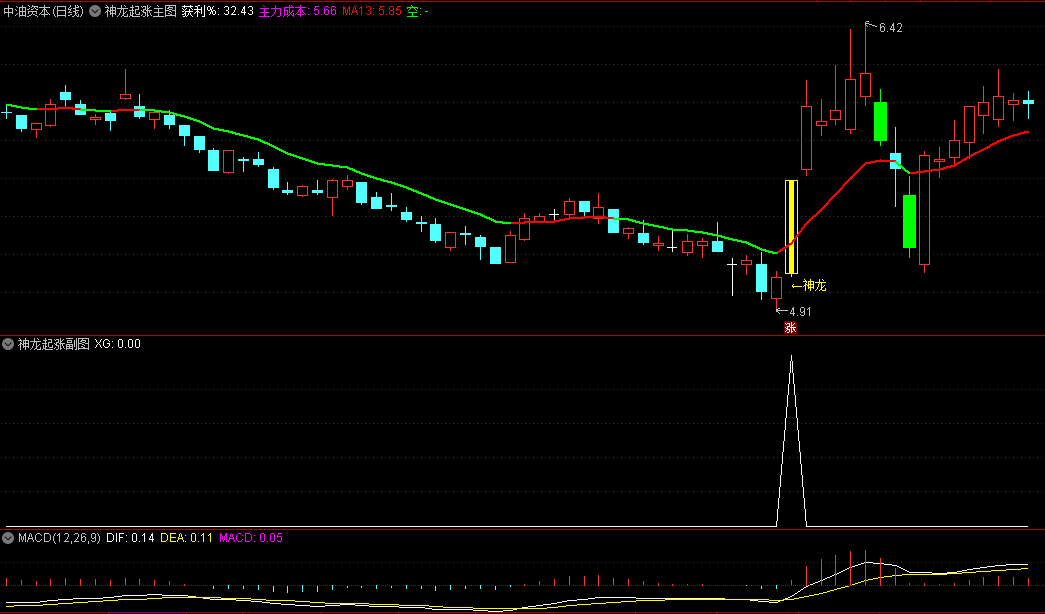Click the XG signal spike peak
Image resolution: width=1045 pixels, height=614 pixels.
pyautogui.click(x=791, y=357)
